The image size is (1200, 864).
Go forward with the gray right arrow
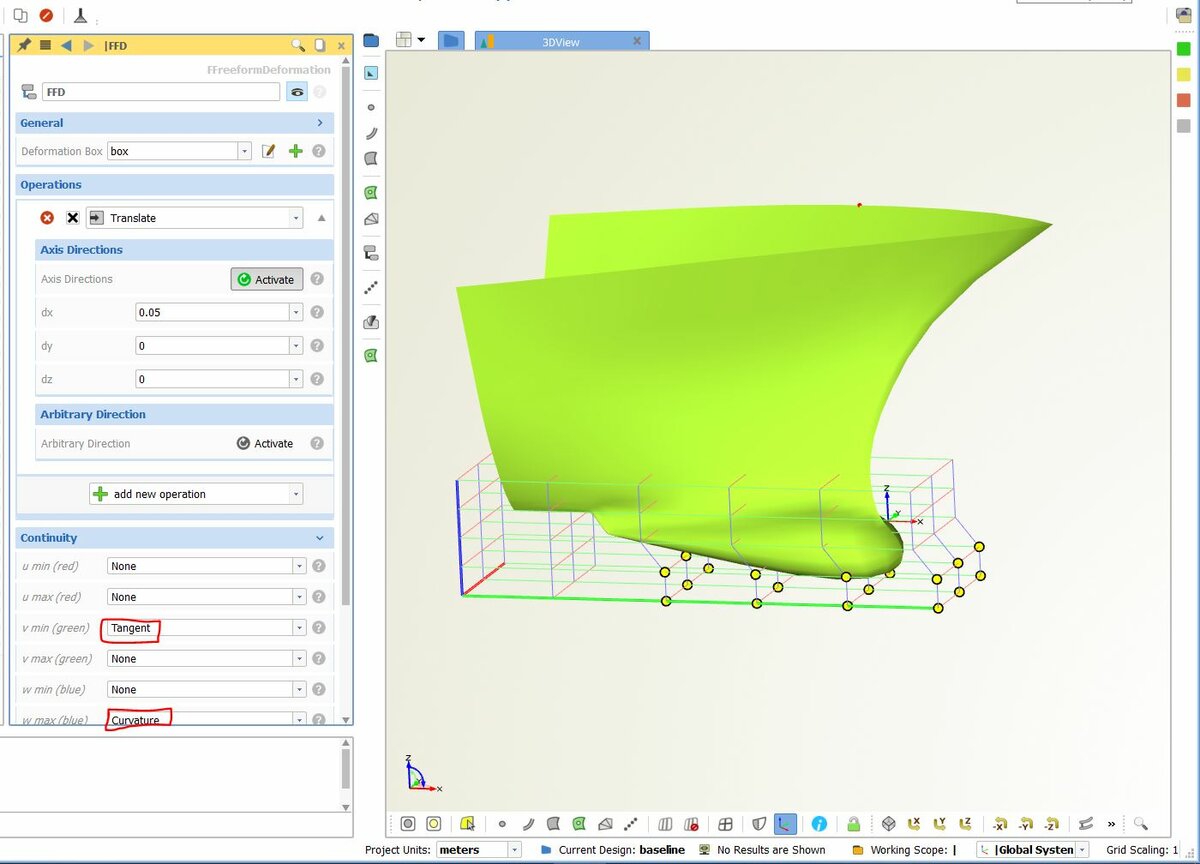coord(89,45)
